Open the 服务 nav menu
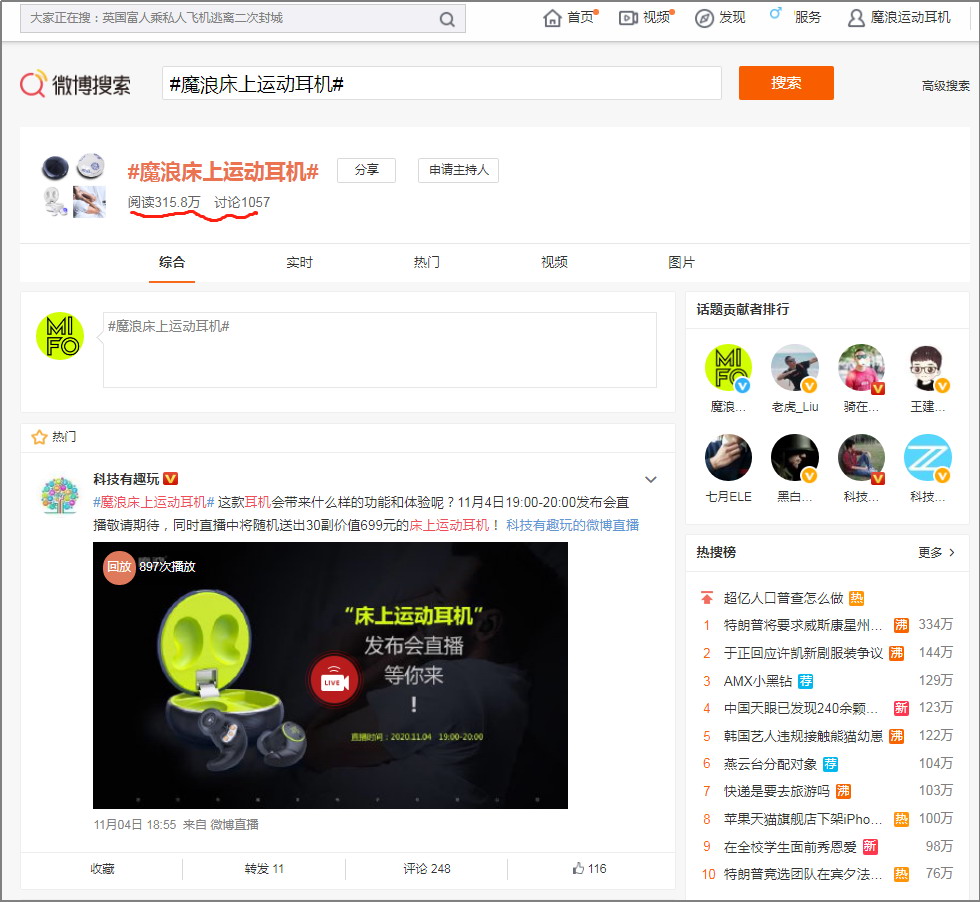980x902 pixels. pos(808,18)
